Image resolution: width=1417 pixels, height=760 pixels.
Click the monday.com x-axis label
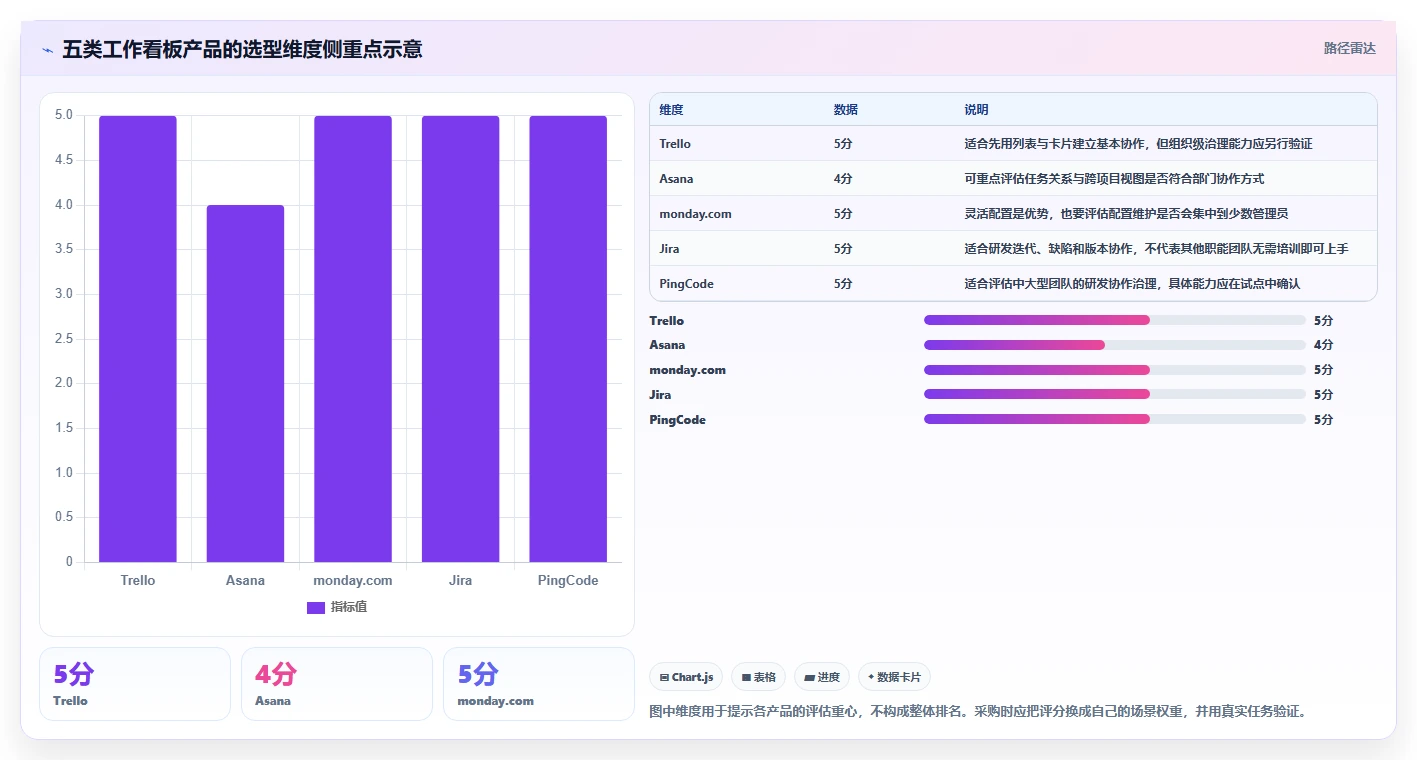click(353, 580)
